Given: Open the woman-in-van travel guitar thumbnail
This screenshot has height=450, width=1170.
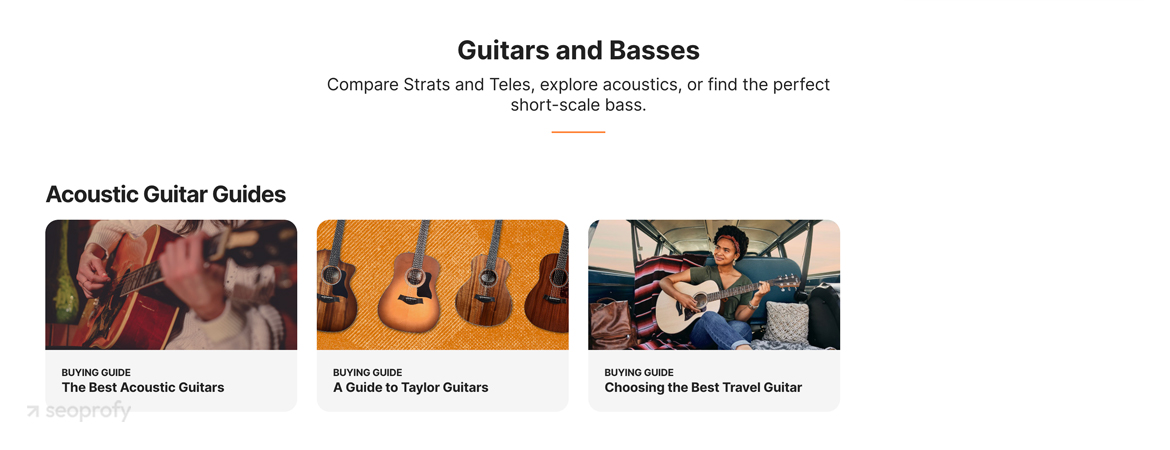Looking at the screenshot, I should [x=714, y=284].
